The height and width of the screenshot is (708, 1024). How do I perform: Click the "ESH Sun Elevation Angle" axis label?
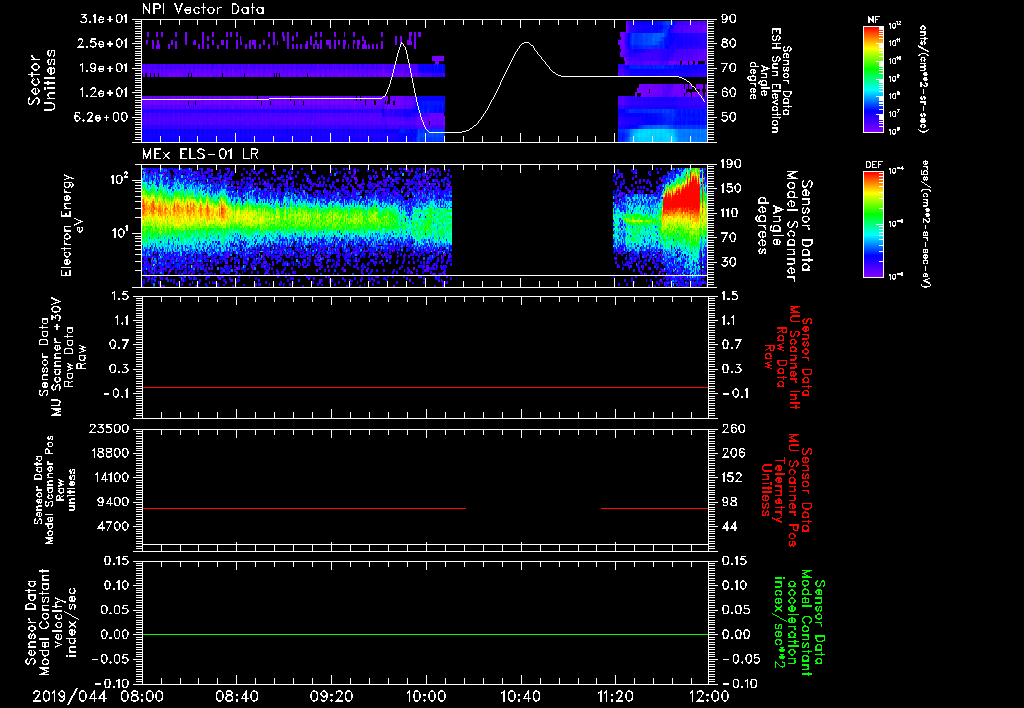(x=769, y=80)
